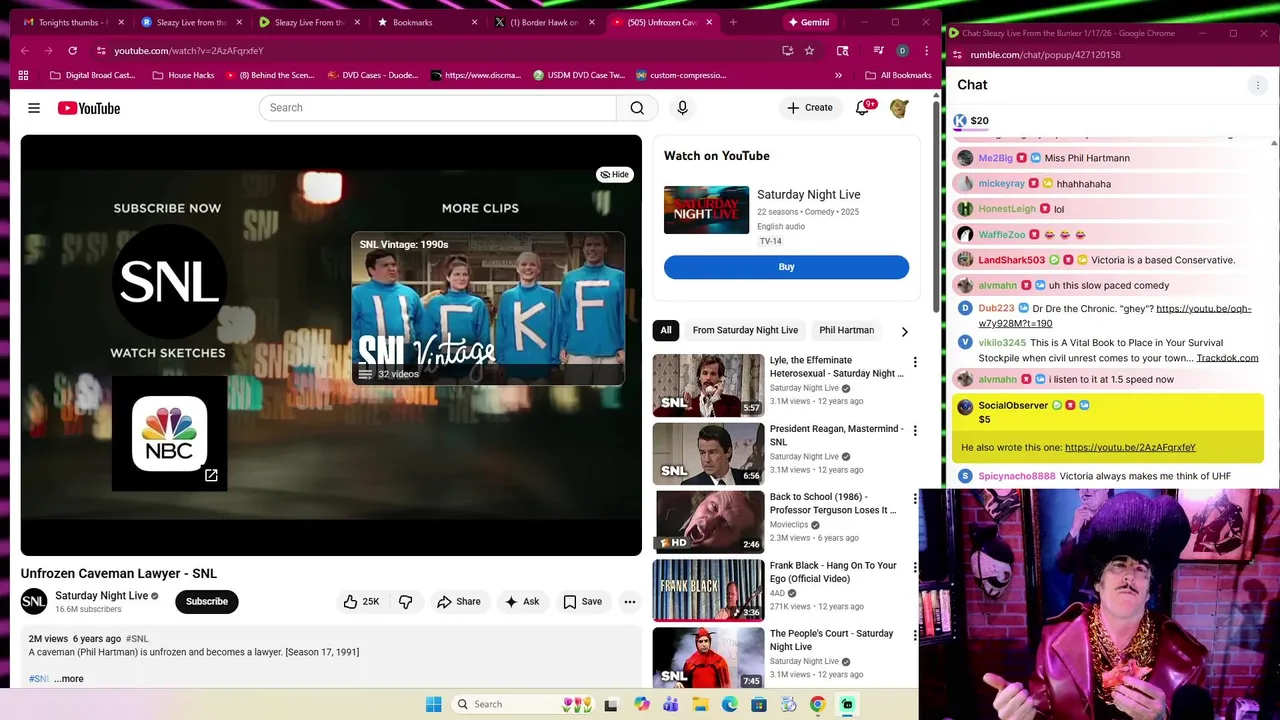The width and height of the screenshot is (1280, 720).
Task: Open the YouTube account avatar menu
Action: click(899, 108)
